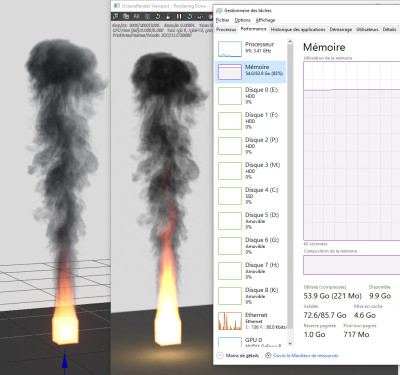Select Disque 2 (P:) performance entry
This screenshot has height=375, width=400.
coord(250,146)
